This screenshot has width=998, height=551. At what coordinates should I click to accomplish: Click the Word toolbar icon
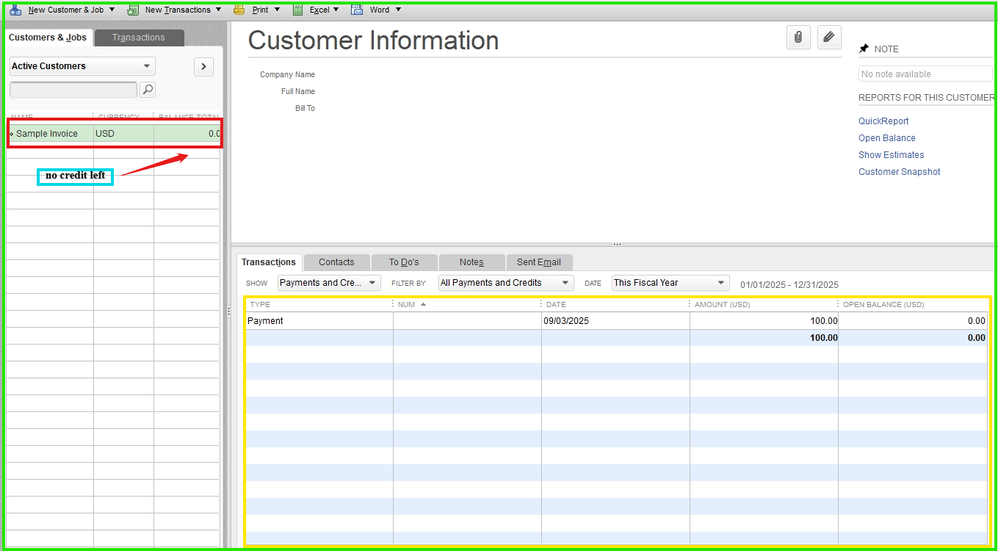click(x=357, y=10)
